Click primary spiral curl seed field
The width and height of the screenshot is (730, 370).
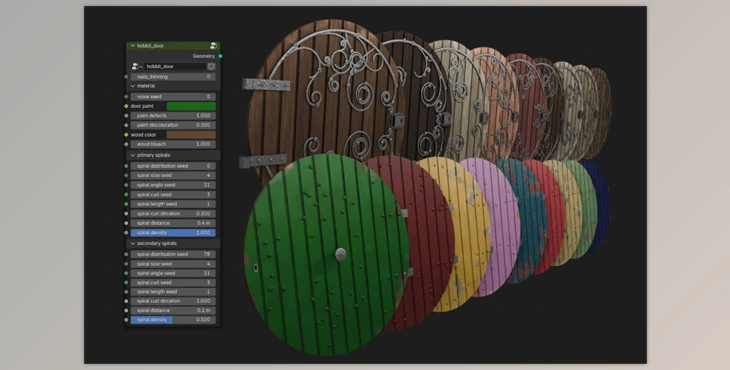point(173,195)
